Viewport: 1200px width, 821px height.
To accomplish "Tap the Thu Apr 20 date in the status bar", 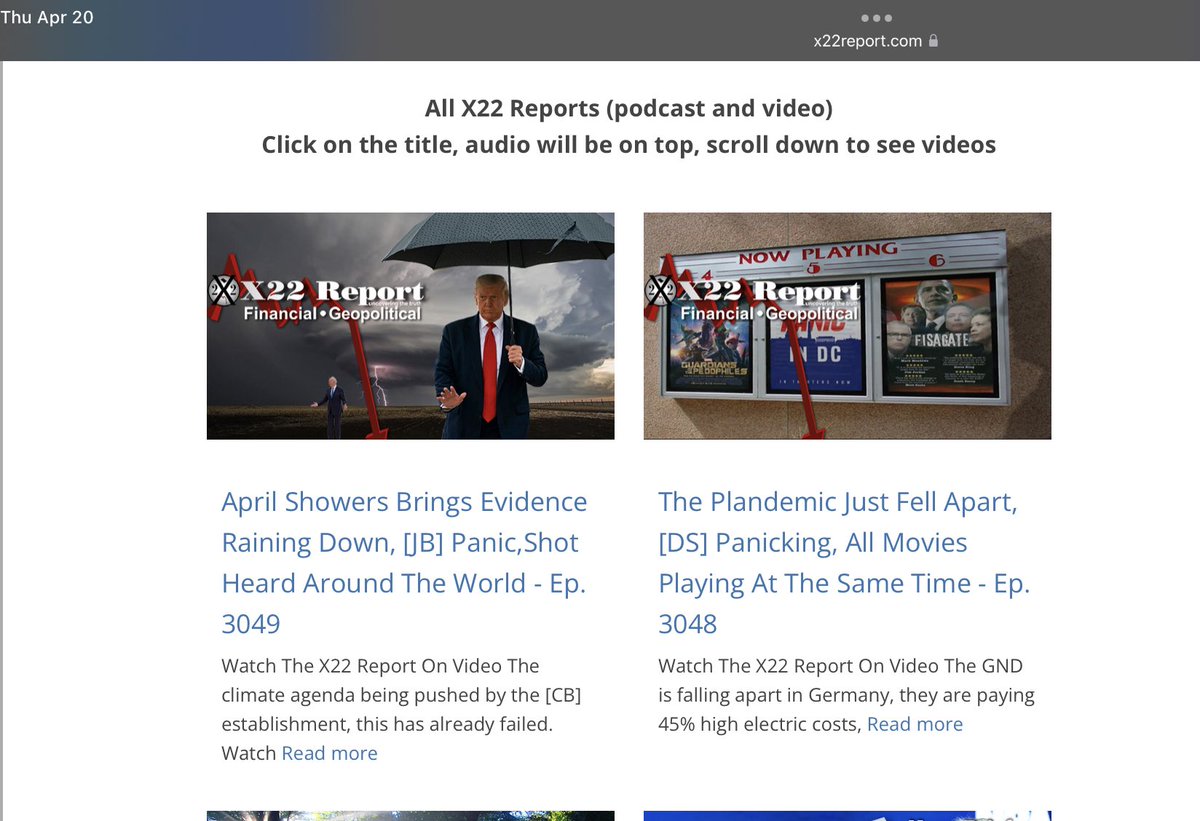I will (x=47, y=17).
